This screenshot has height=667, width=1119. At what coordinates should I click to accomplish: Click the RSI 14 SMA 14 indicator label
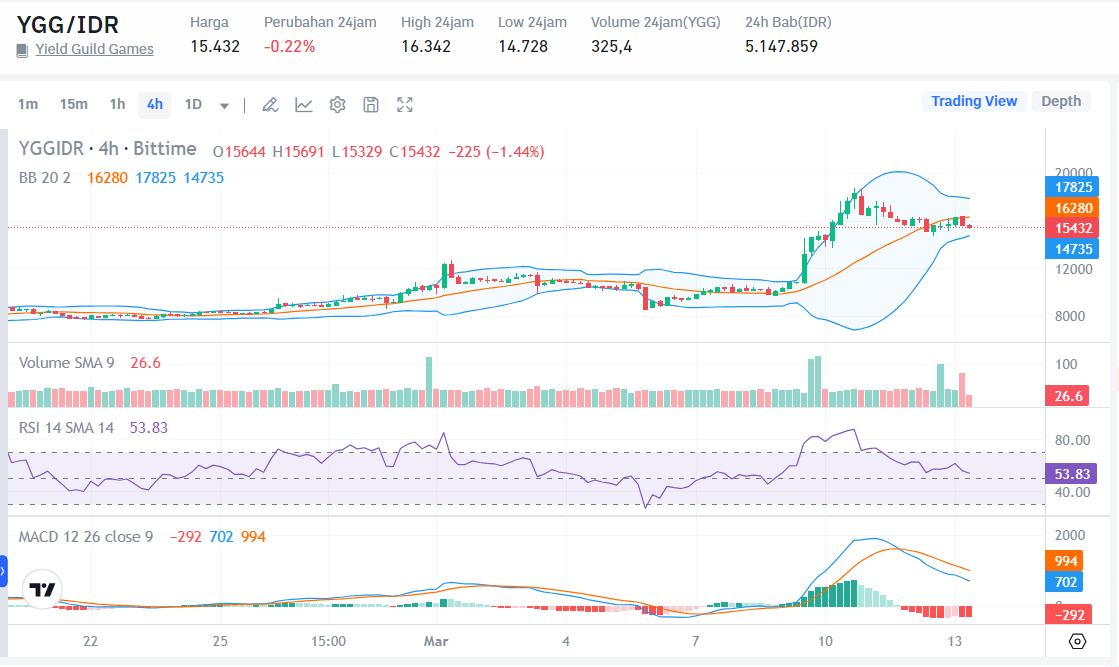(66, 427)
